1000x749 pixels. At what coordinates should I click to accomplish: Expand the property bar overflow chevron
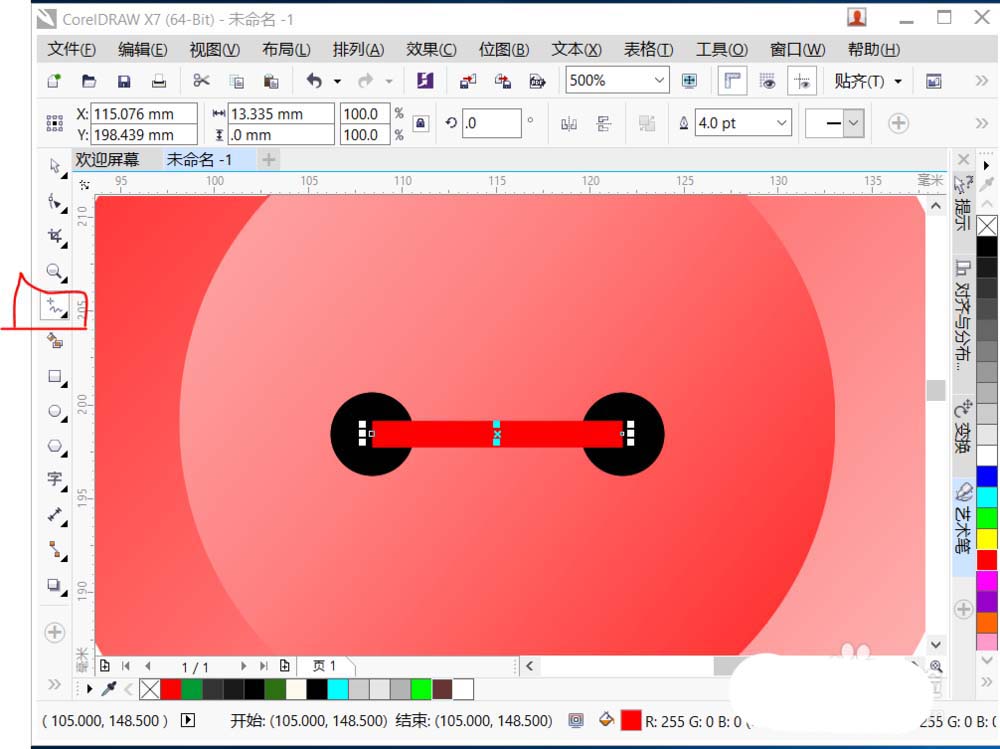coord(982,123)
